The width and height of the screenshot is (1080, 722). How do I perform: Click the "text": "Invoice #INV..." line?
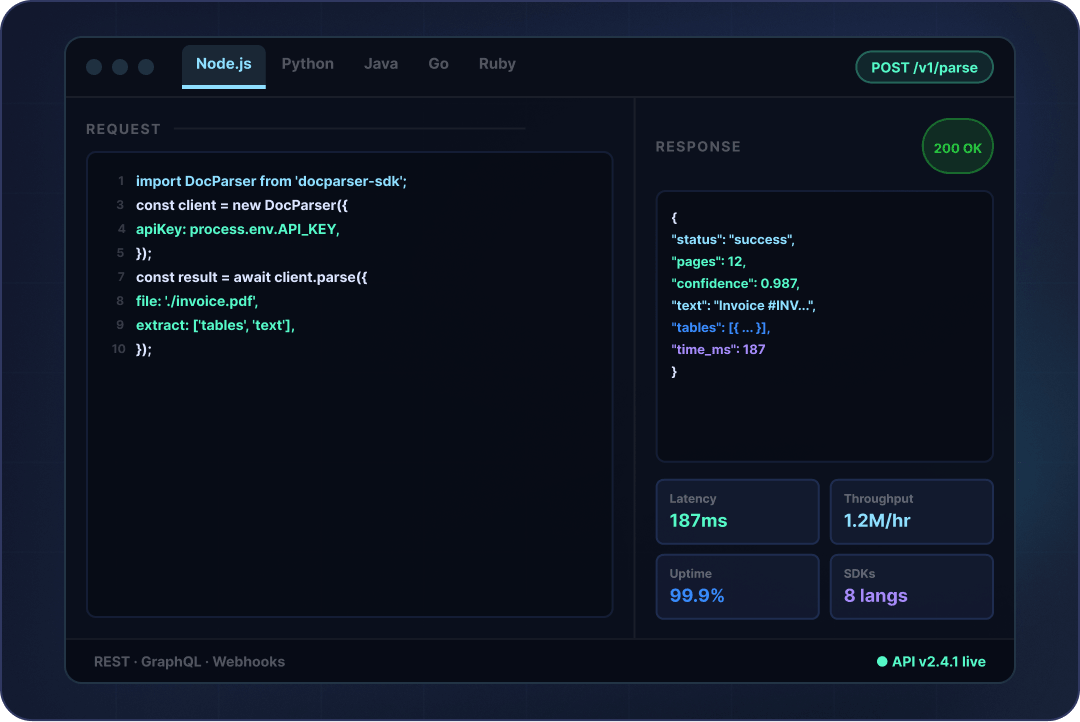[x=743, y=306]
